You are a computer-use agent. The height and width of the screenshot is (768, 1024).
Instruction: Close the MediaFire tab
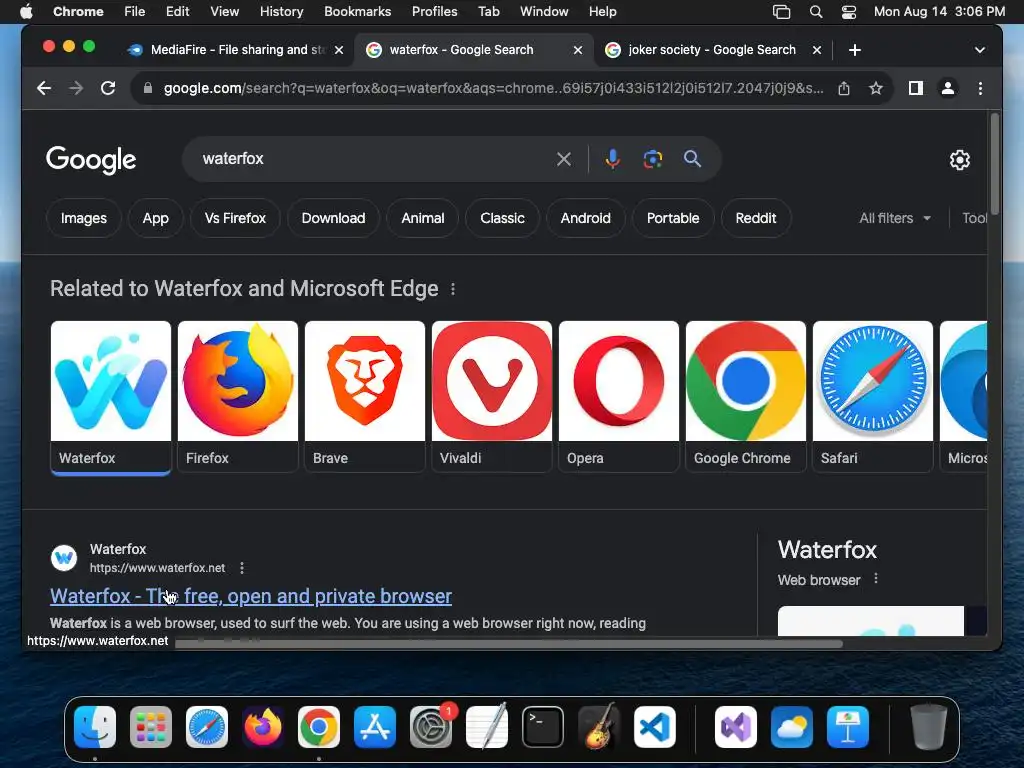tap(339, 50)
